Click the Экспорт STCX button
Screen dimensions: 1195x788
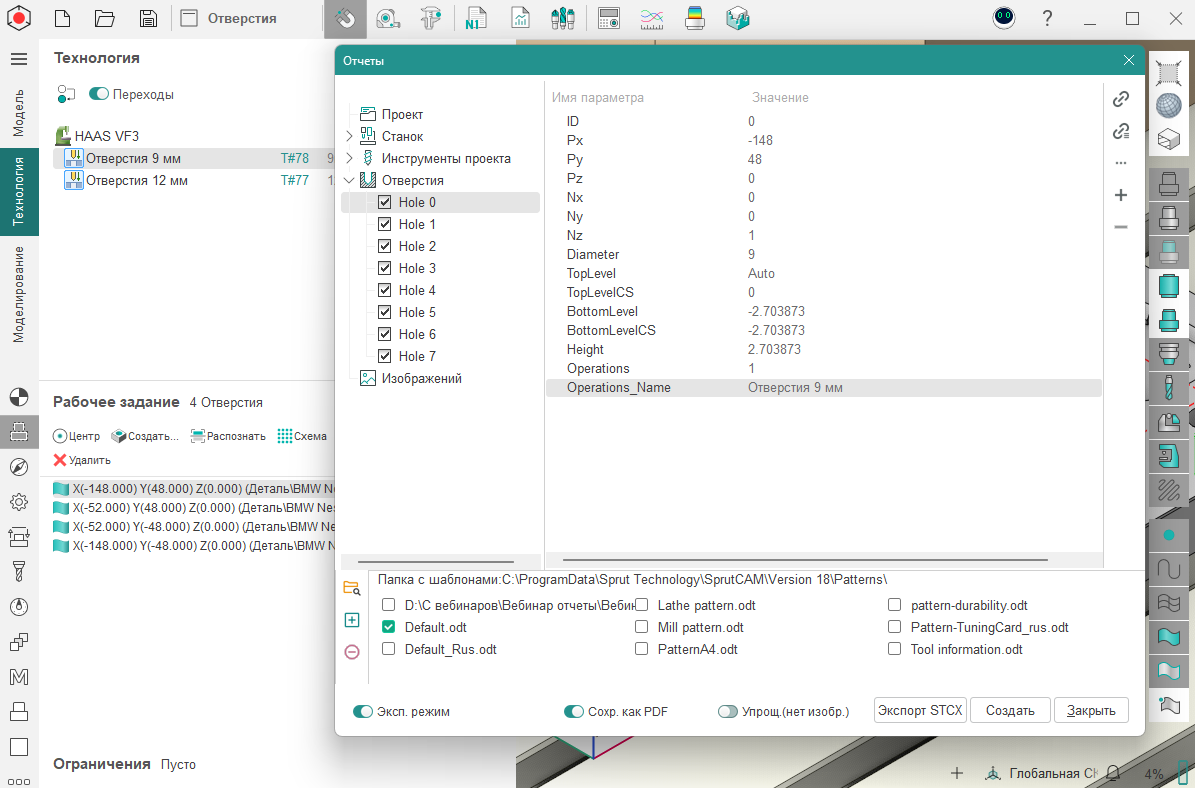click(x=919, y=710)
